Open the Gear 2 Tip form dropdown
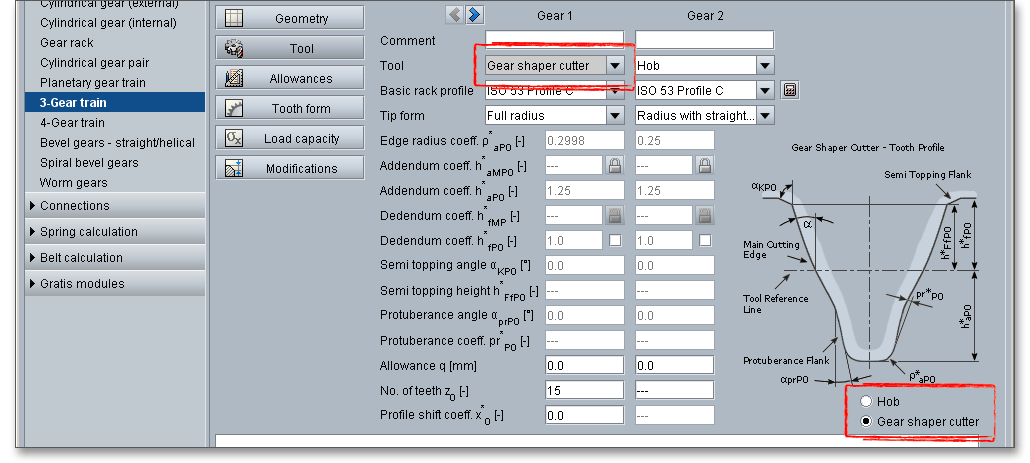The image size is (1030, 463). [x=765, y=116]
